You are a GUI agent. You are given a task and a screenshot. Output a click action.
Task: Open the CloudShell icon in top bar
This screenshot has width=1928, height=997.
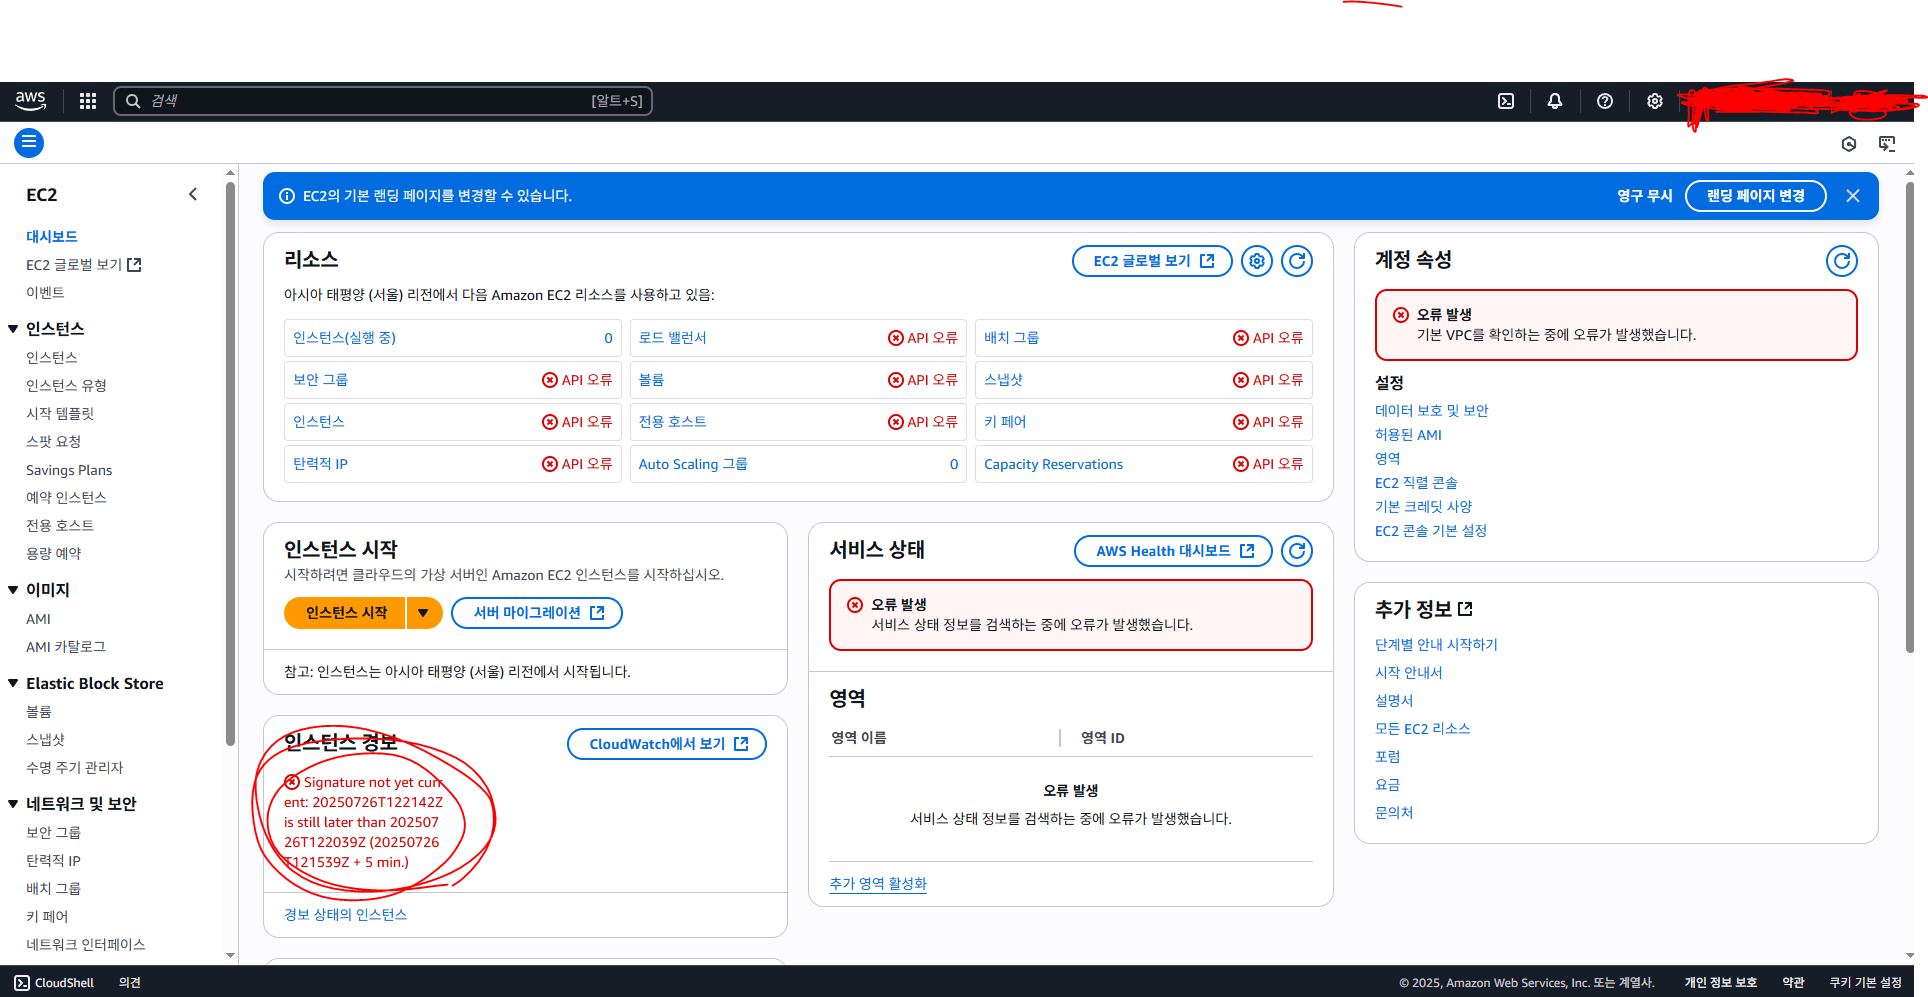click(x=1506, y=101)
